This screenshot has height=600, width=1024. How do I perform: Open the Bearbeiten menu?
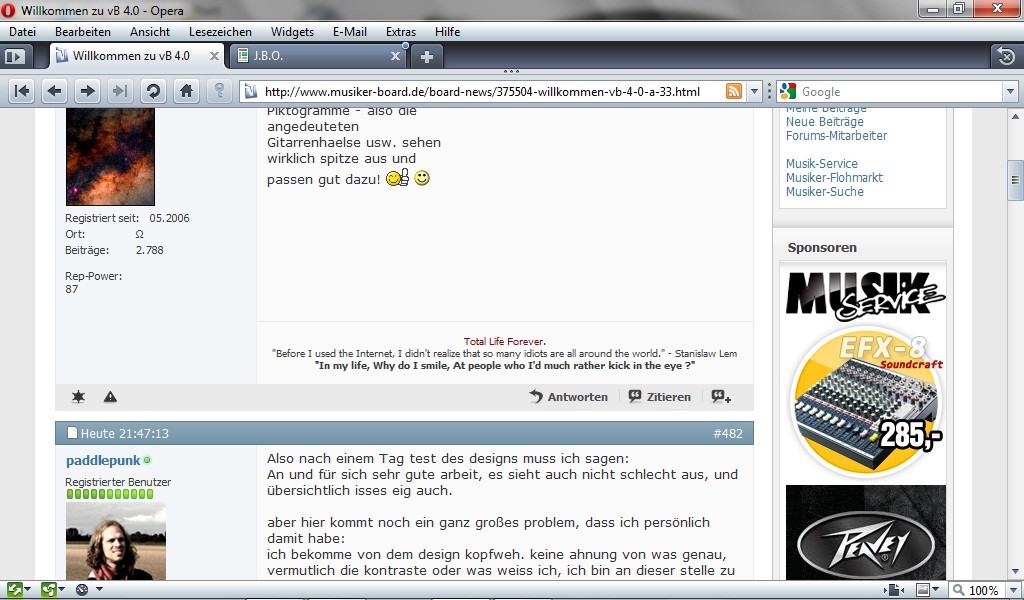click(x=83, y=31)
